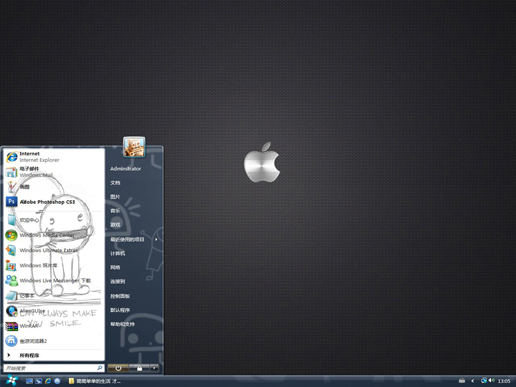516x387 pixels.
Task: Switch to the open taskbar window button
Action: coord(95,381)
